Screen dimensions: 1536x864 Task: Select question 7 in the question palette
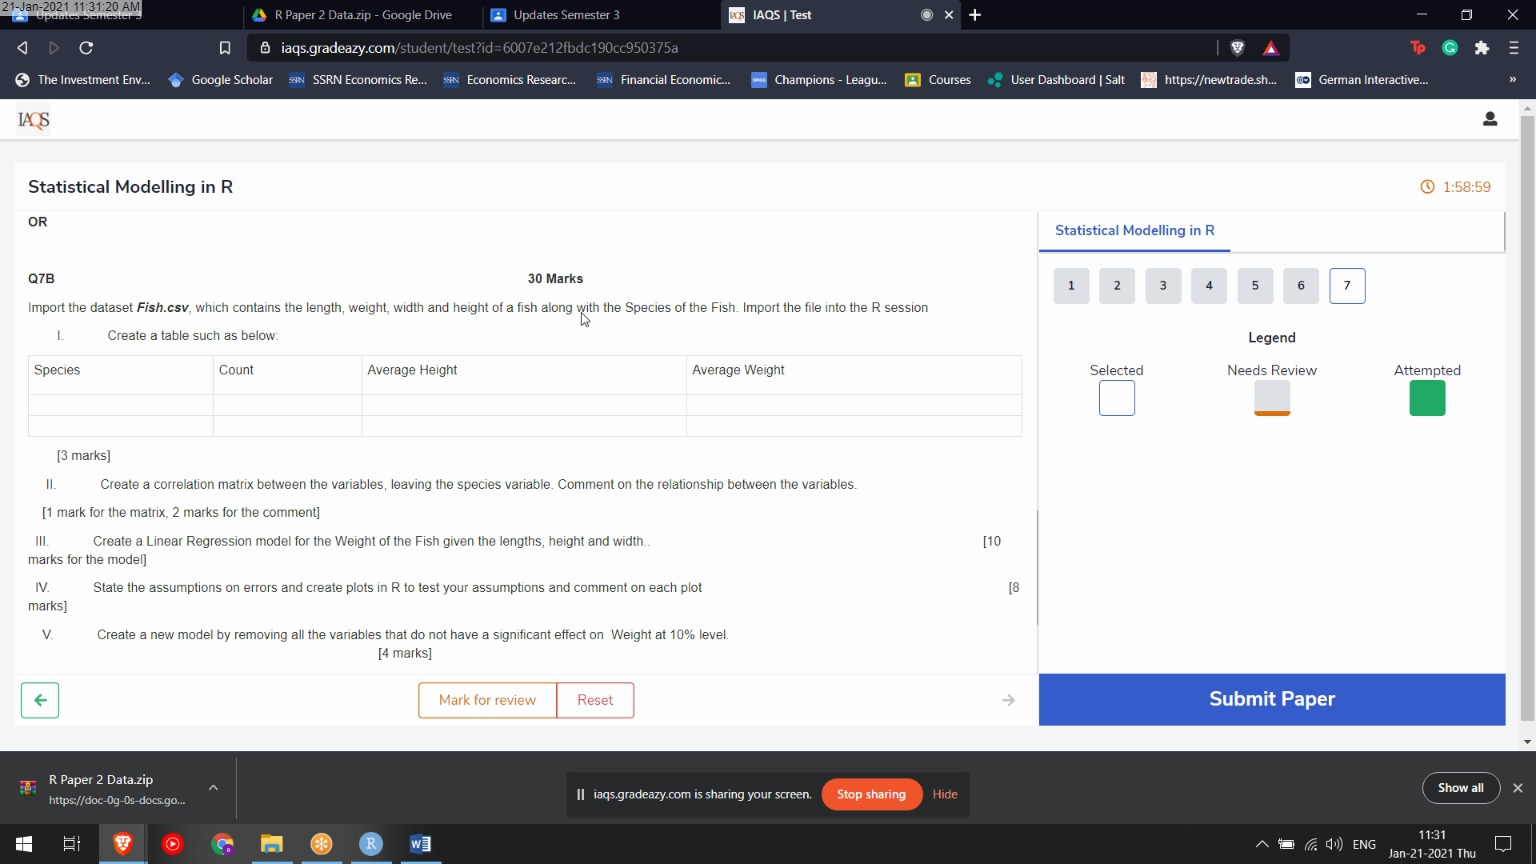1347,286
